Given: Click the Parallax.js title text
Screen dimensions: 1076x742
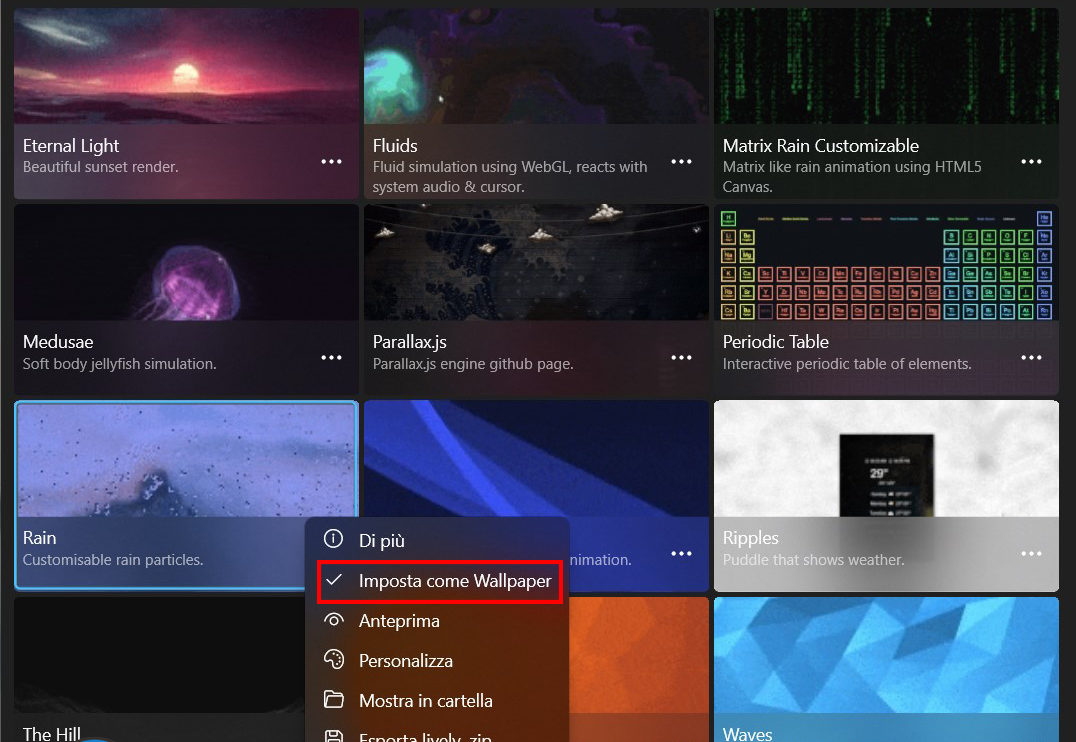Looking at the screenshot, I should tap(410, 342).
